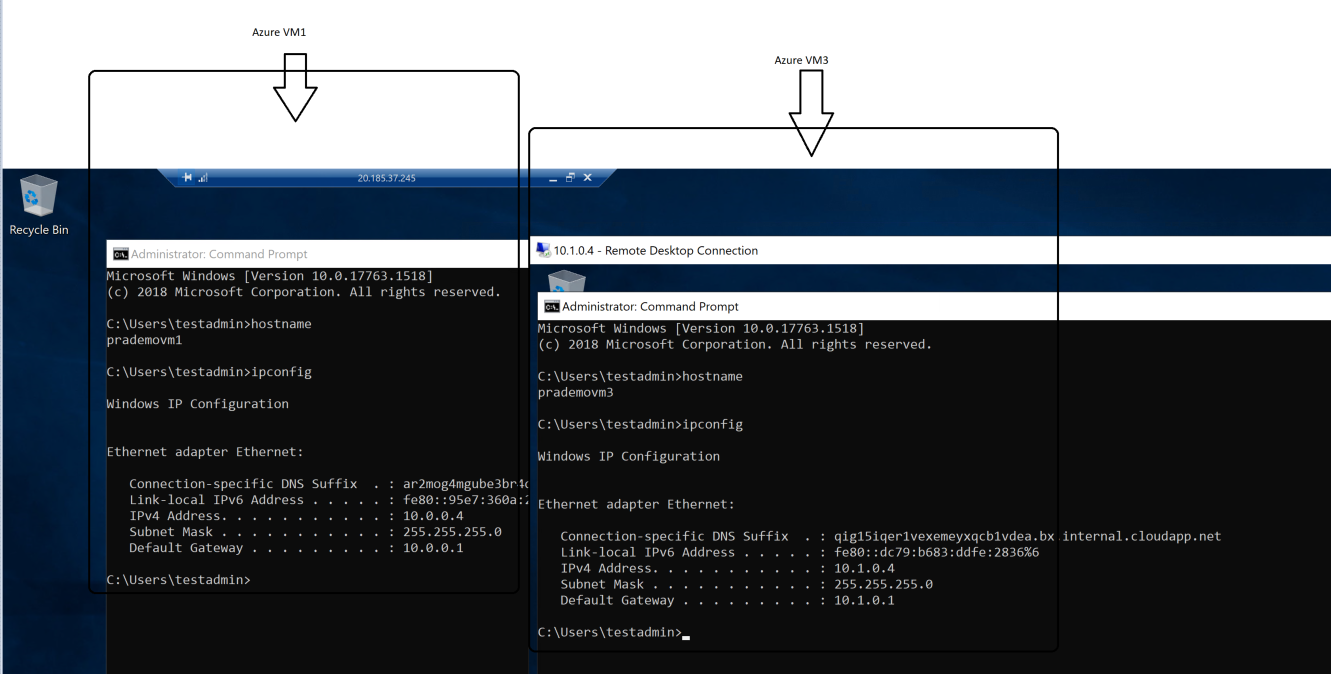
Task: Click Subnet Mask line in pradomovm3 window
Action: [746, 584]
